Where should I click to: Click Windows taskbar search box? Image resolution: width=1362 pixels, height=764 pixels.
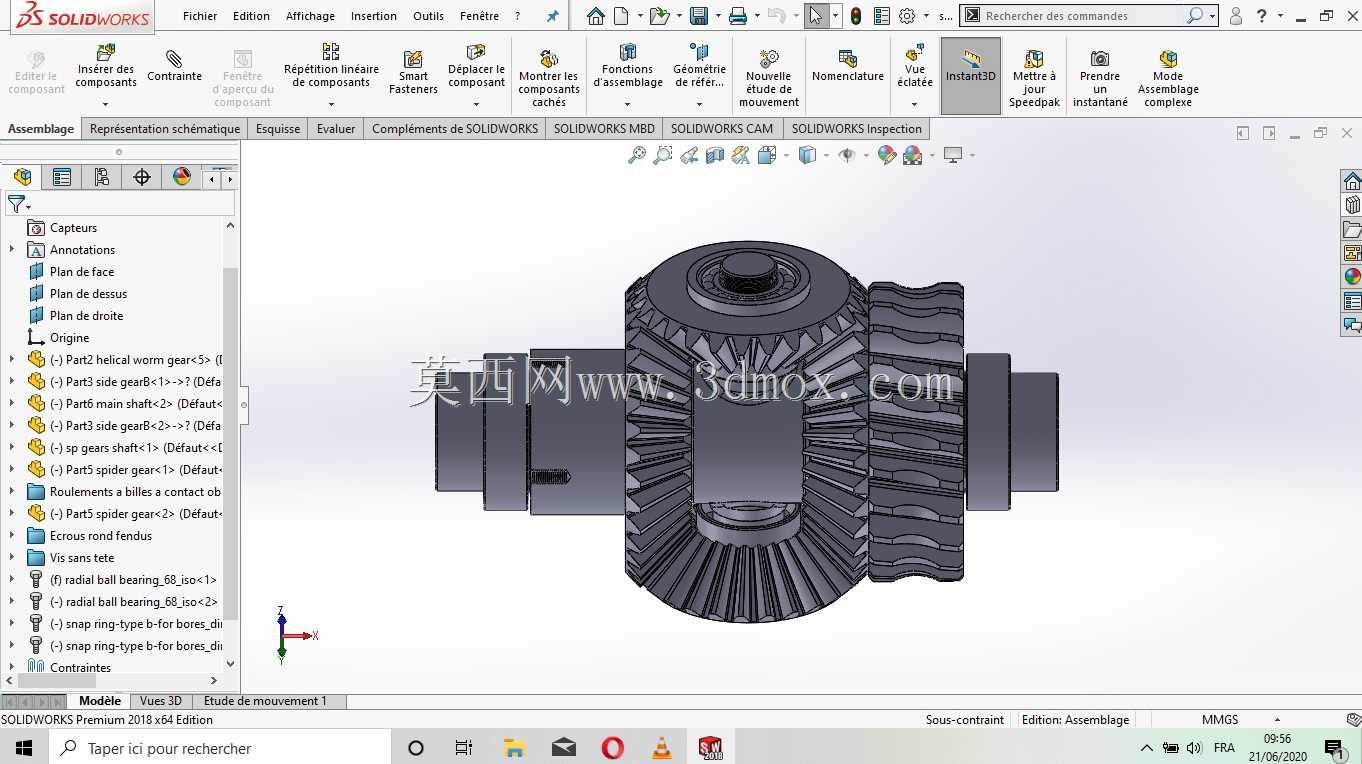point(219,748)
